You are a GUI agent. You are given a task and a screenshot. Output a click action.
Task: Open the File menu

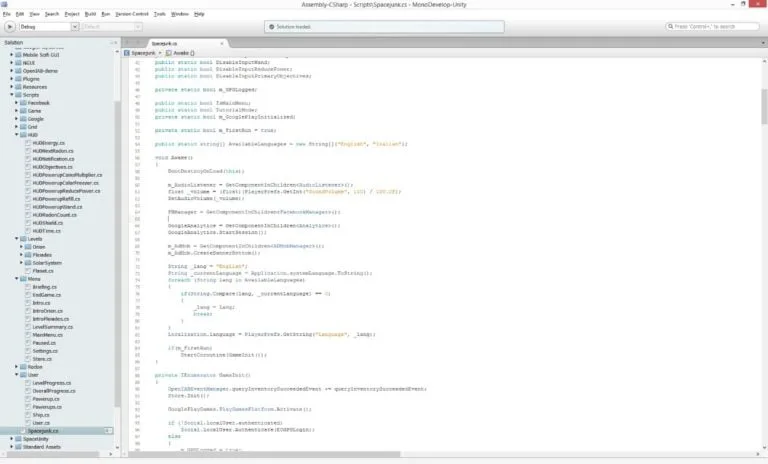pos(6,14)
